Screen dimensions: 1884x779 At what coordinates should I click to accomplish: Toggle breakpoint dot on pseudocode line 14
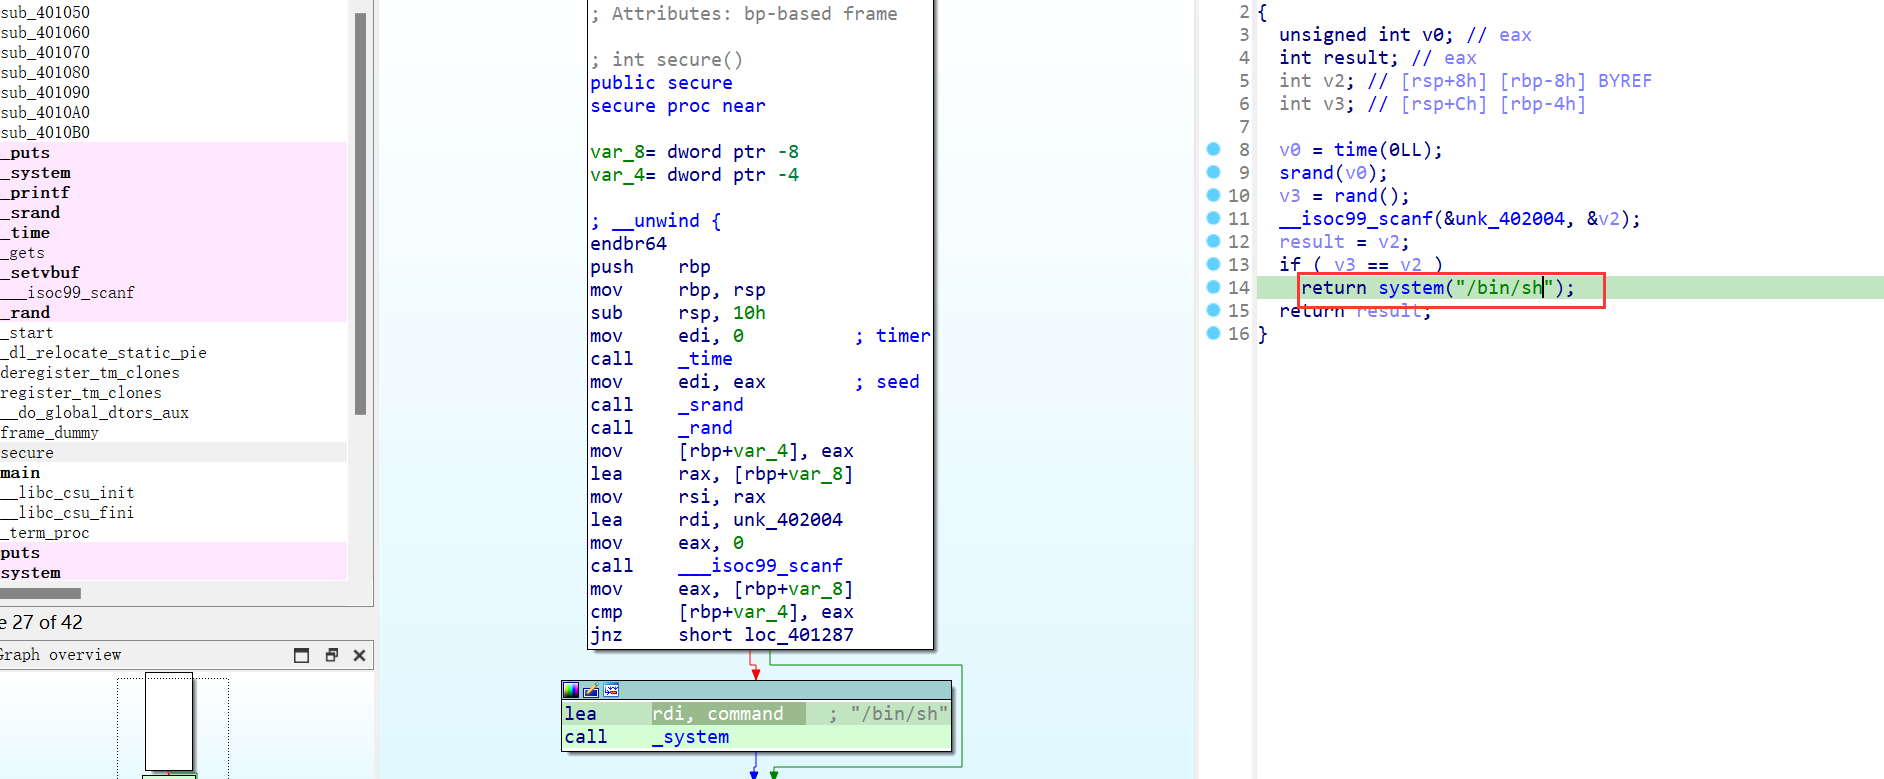pos(1213,287)
